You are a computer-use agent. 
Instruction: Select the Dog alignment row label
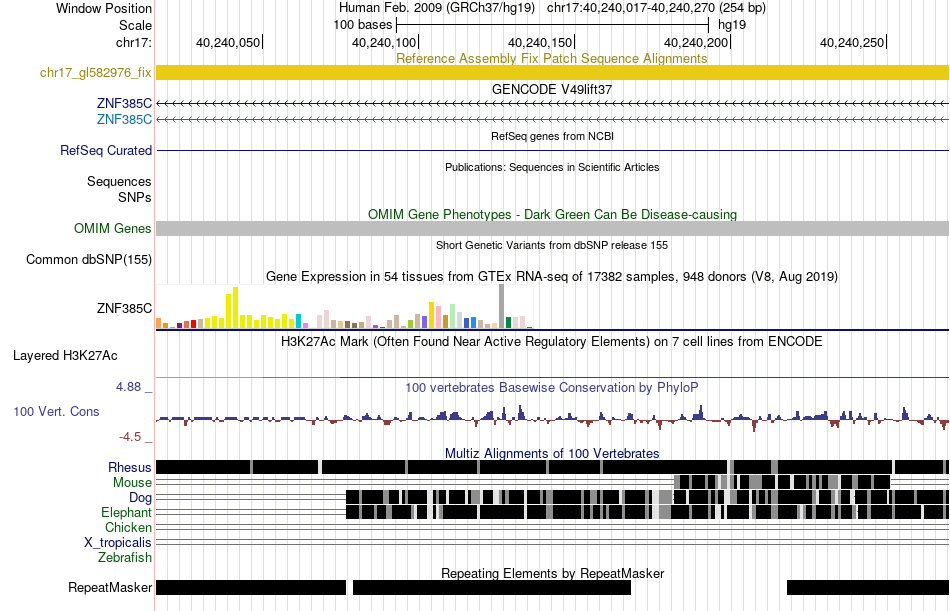click(140, 498)
